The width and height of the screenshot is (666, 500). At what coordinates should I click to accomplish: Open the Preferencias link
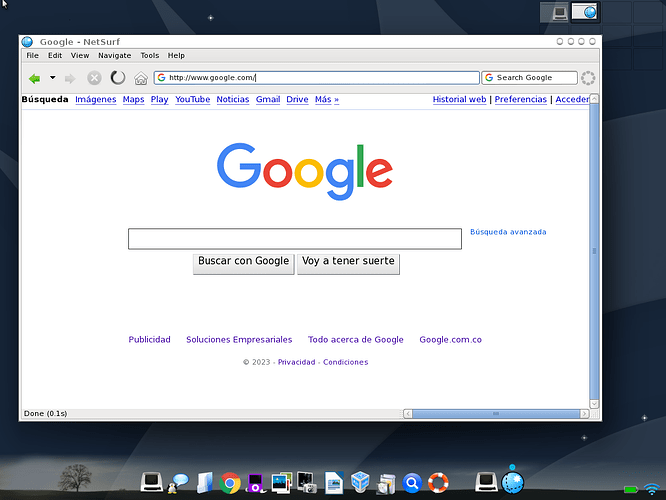tap(520, 99)
